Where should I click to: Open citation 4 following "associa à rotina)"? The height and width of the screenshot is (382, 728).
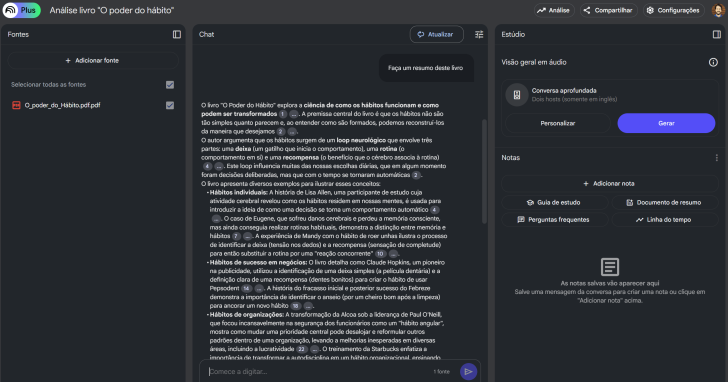pyautogui.click(x=207, y=166)
